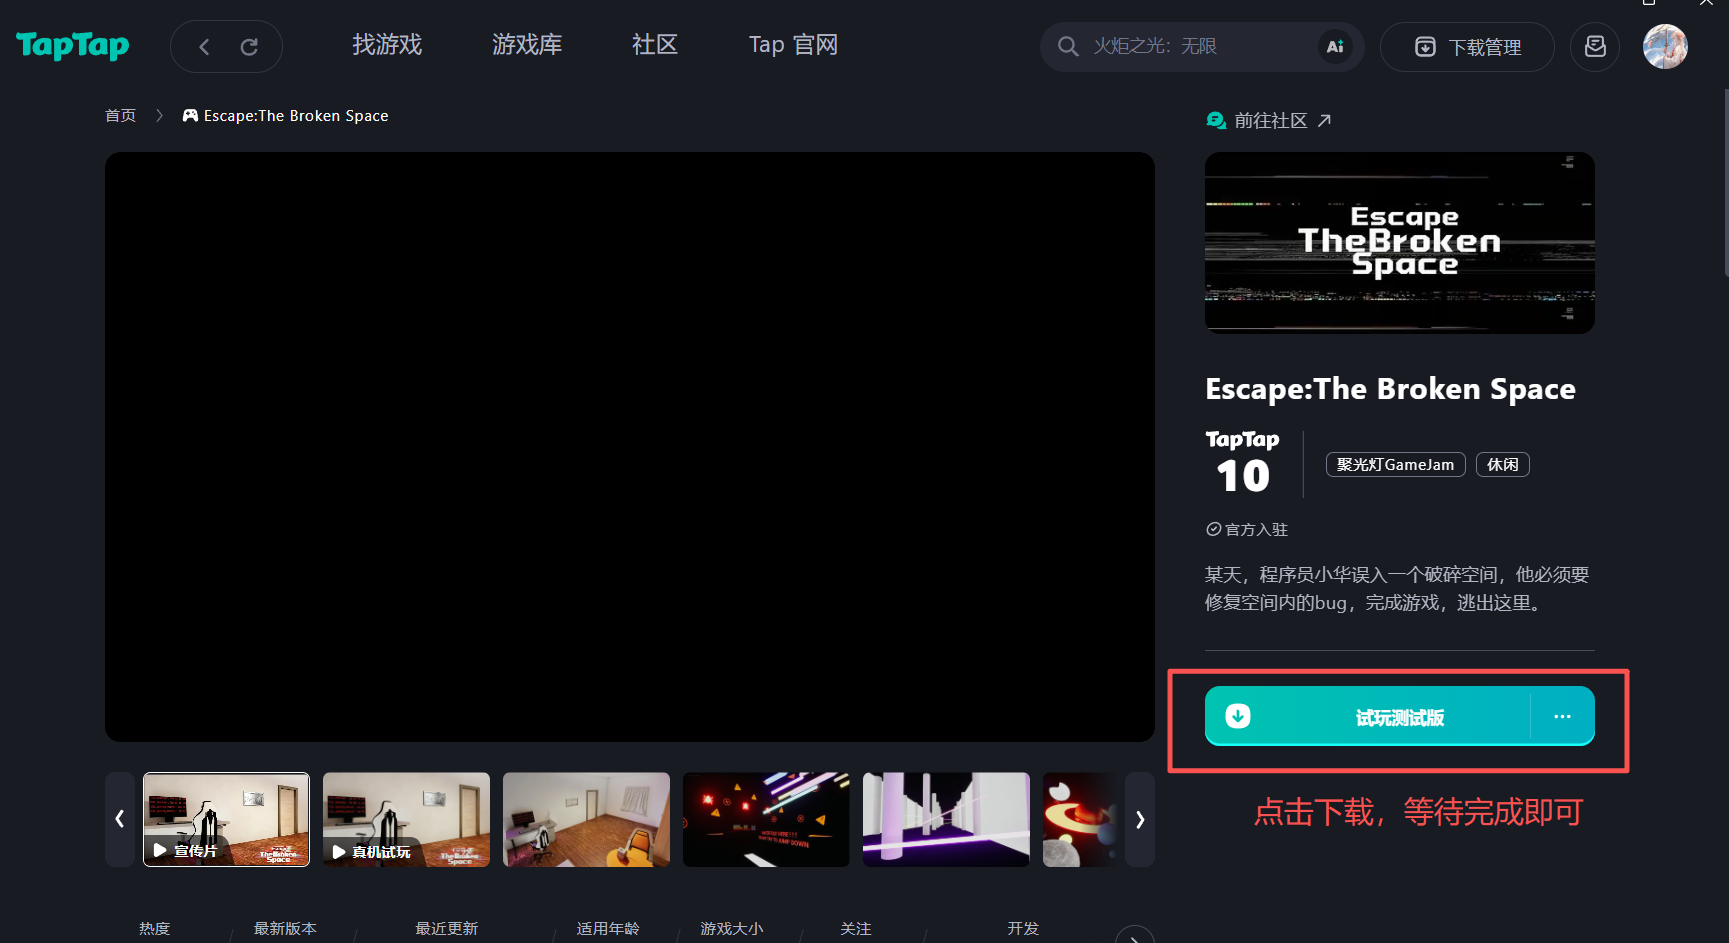
Task: Select the dark neon shapes screenshot thumbnail
Action: (x=766, y=819)
